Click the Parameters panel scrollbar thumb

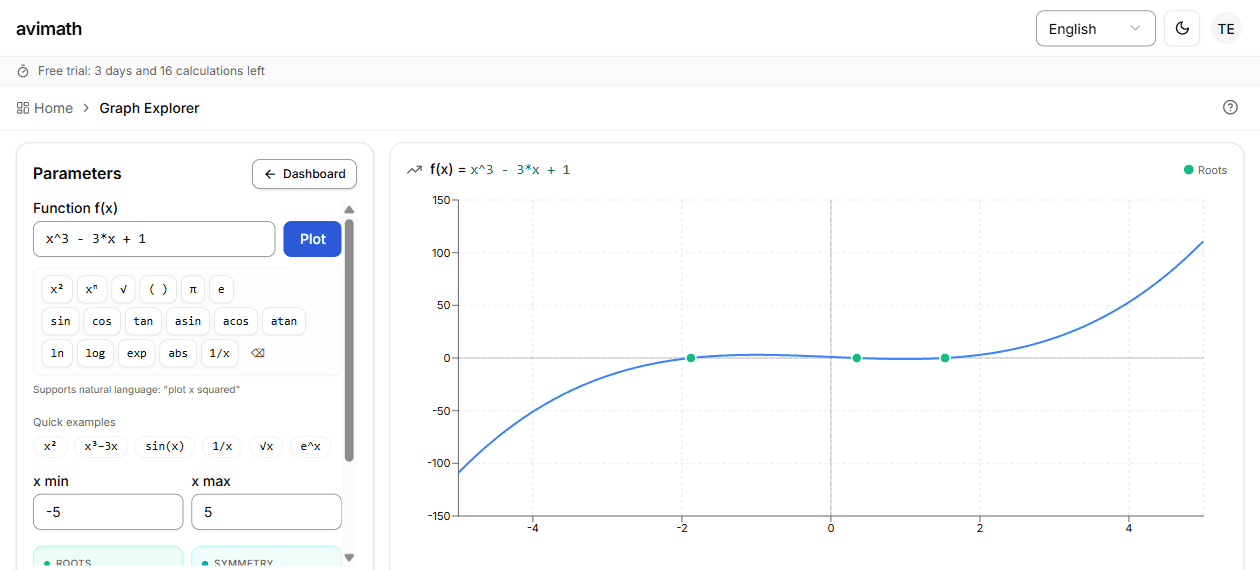coord(349,340)
